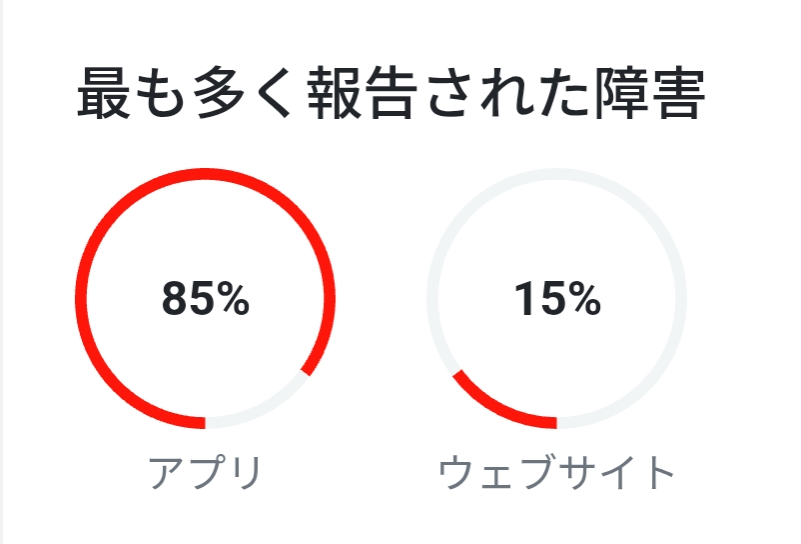Click the gray vertical border on the left edge

tap(3, 272)
